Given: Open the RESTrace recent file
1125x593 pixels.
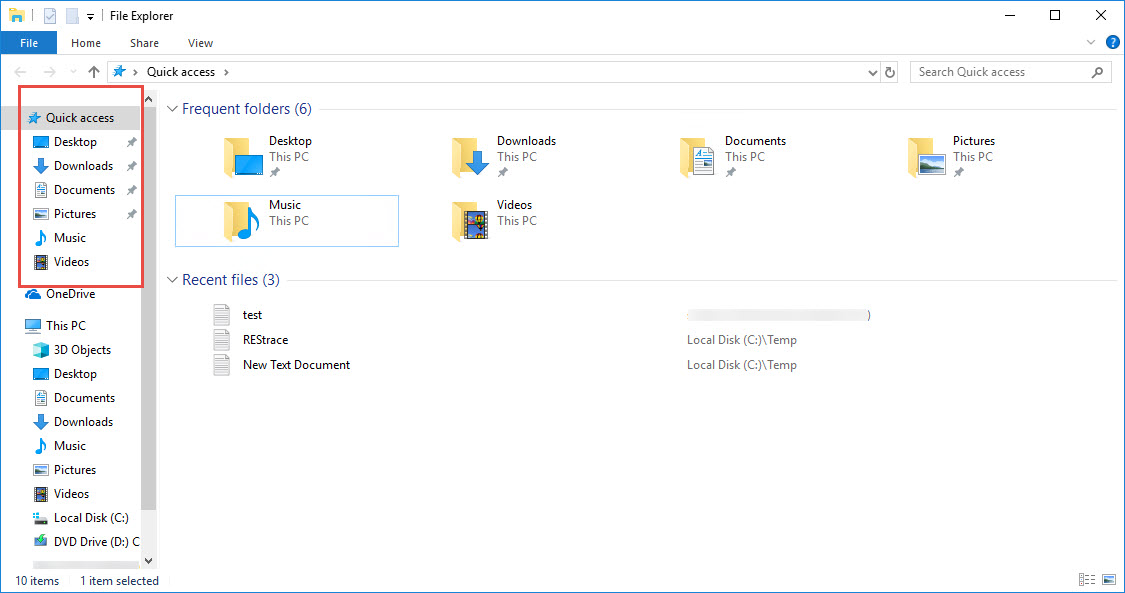Looking at the screenshot, I should 264,339.
